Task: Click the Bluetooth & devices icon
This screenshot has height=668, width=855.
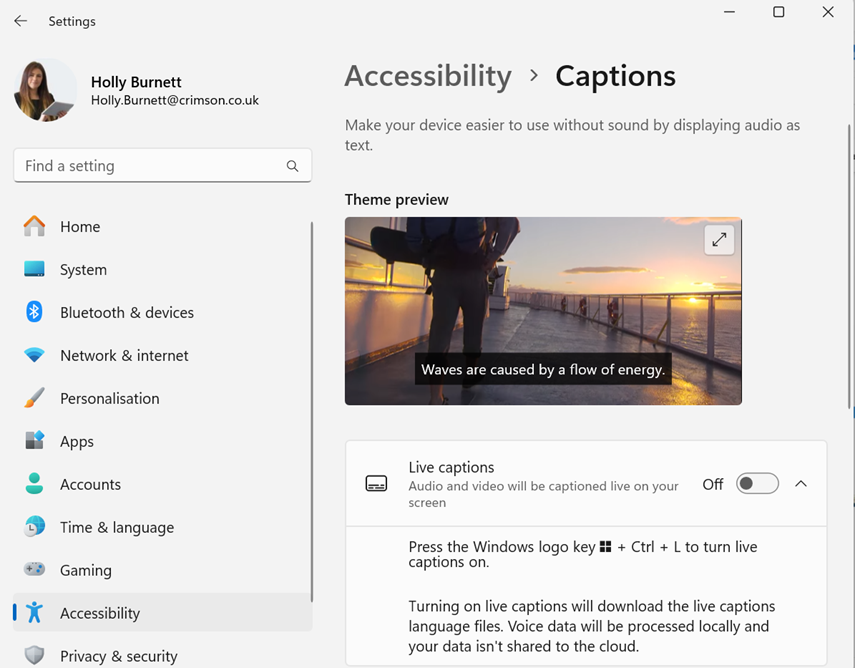Action: 34,312
